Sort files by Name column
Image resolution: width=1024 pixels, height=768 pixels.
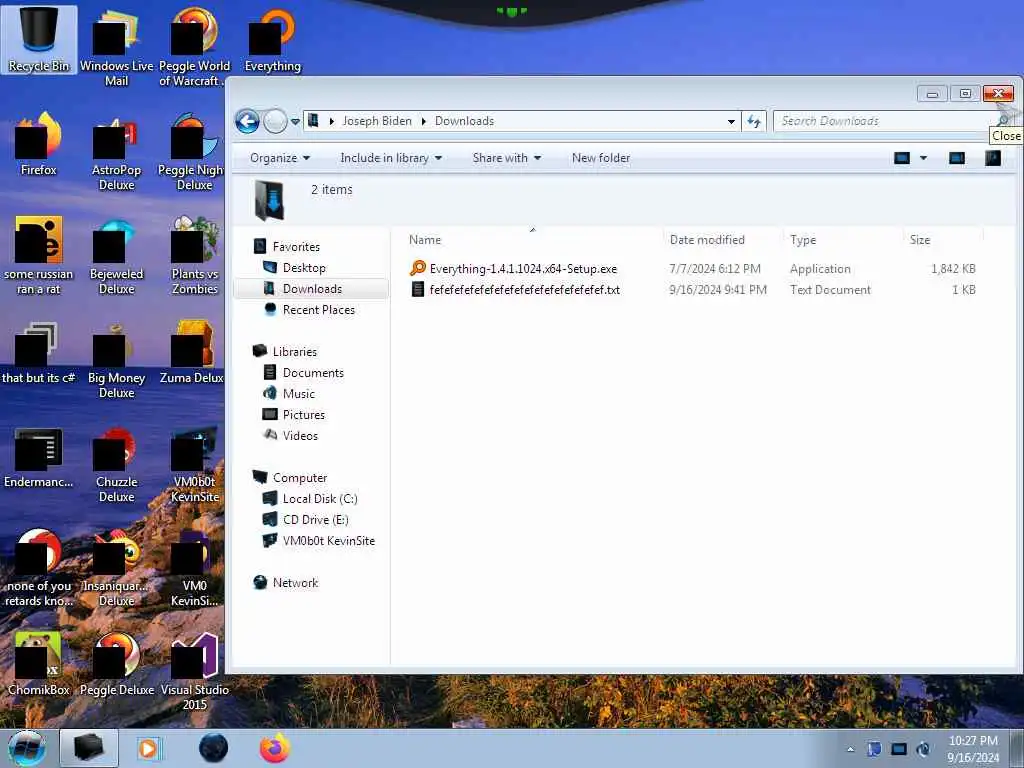coord(533,240)
